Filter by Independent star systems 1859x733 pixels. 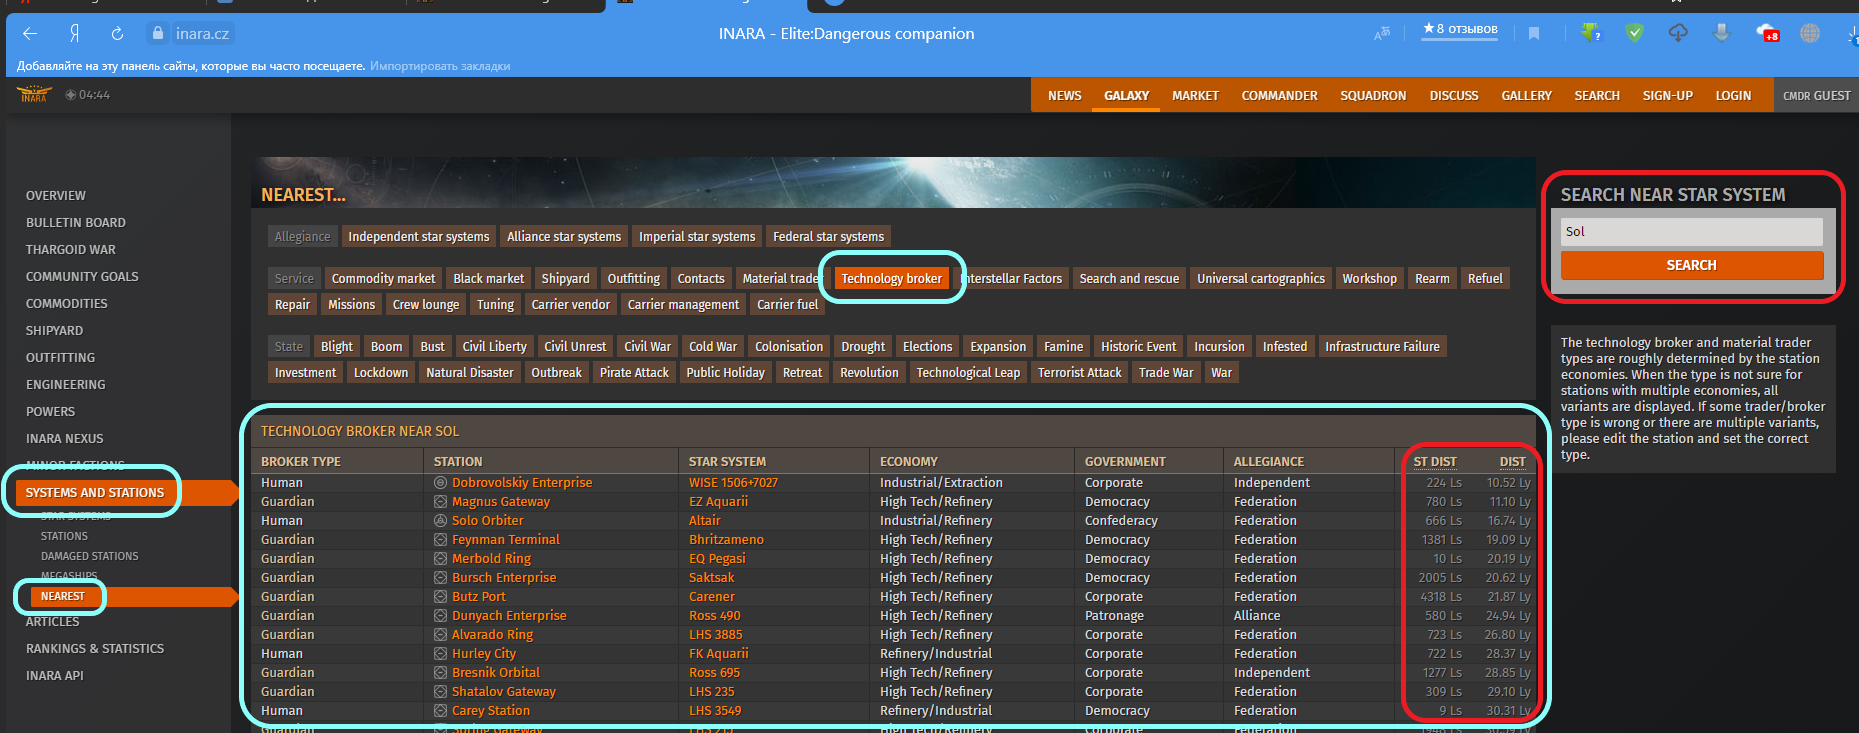pyautogui.click(x=419, y=237)
